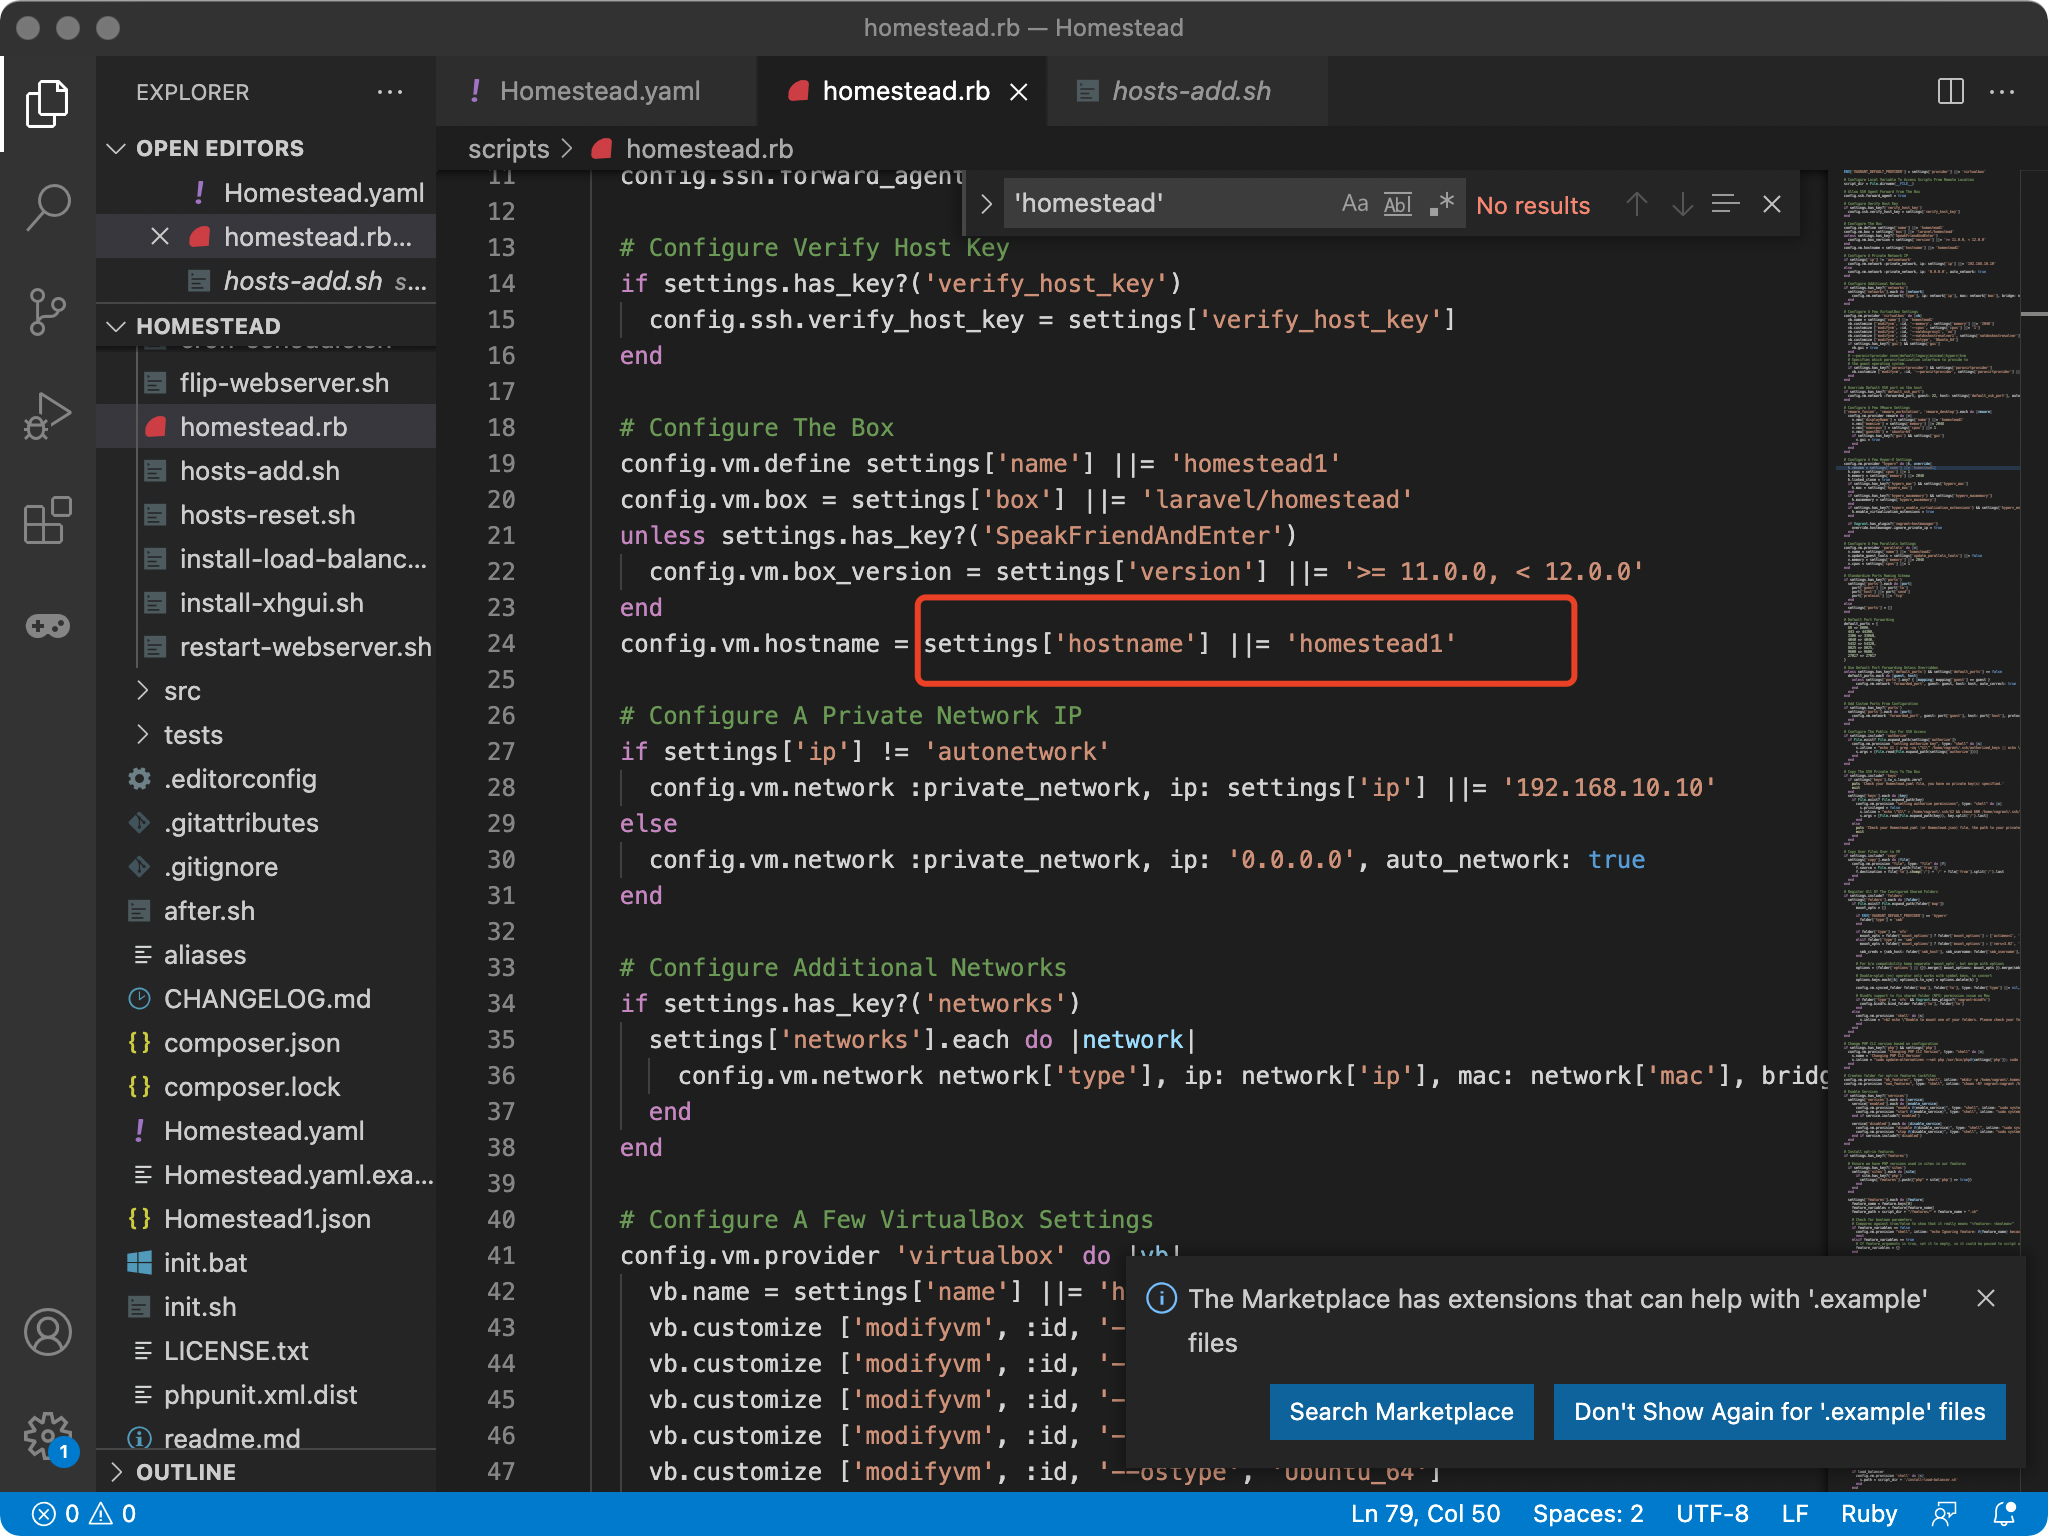Change indentation Spaces: 2

coord(1588,1514)
